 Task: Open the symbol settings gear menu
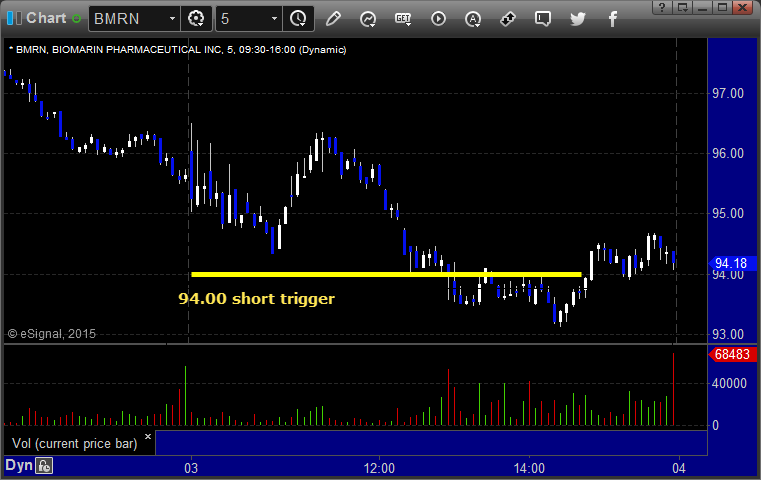(x=196, y=19)
